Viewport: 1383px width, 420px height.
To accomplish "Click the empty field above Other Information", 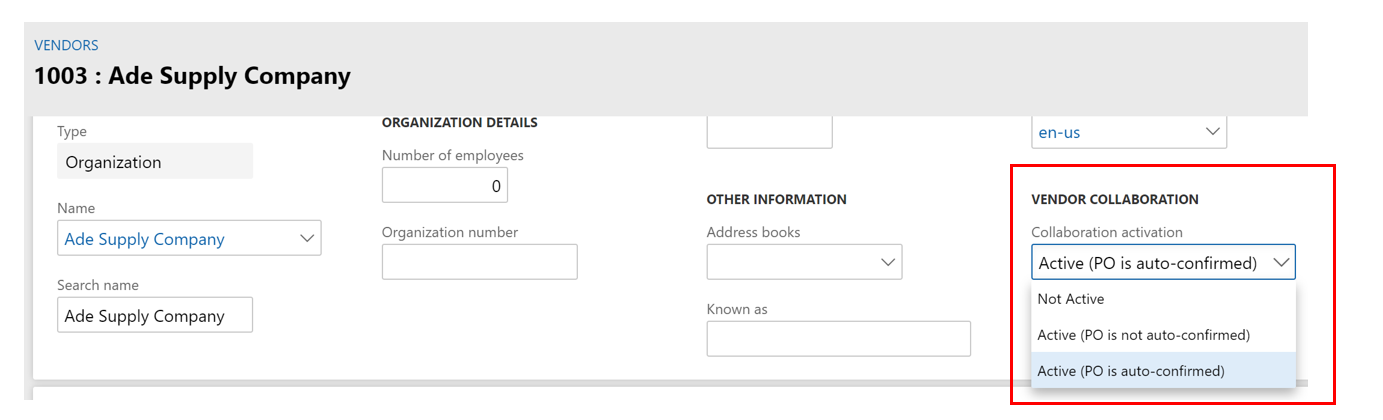I will point(769,133).
